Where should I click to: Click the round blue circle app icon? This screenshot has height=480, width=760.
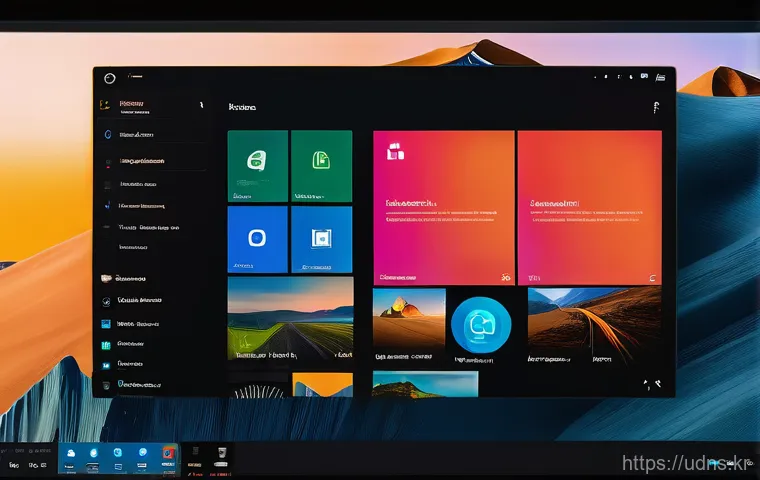481,325
